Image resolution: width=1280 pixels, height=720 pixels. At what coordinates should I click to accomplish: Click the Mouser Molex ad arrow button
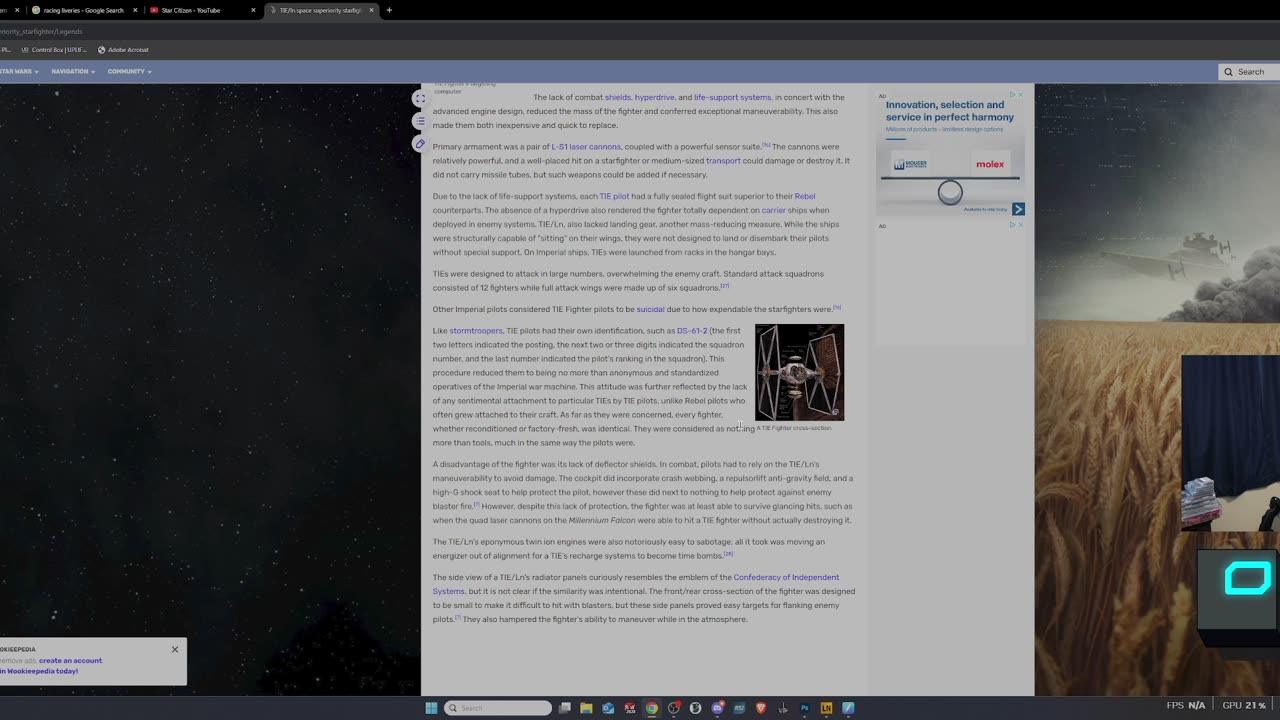(1018, 209)
